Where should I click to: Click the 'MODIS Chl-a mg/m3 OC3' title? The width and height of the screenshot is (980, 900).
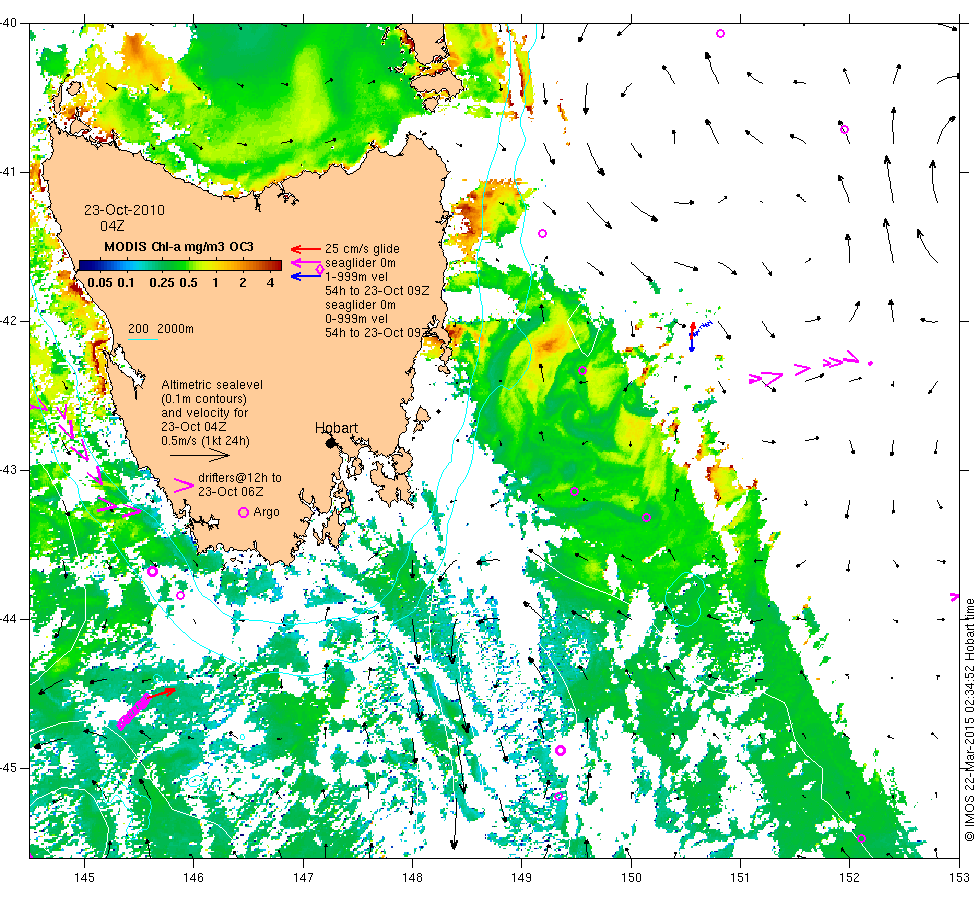pos(179,247)
